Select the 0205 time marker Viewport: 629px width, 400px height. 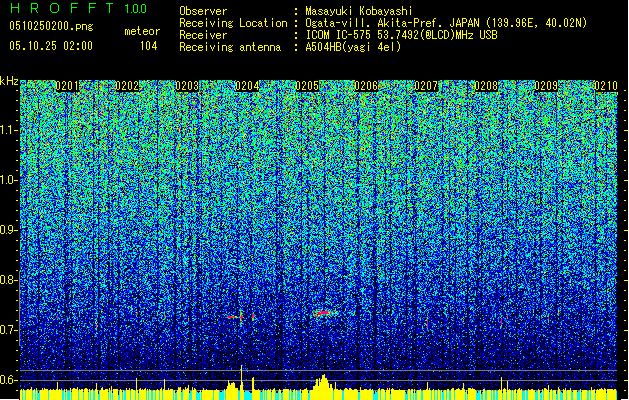tap(307, 86)
